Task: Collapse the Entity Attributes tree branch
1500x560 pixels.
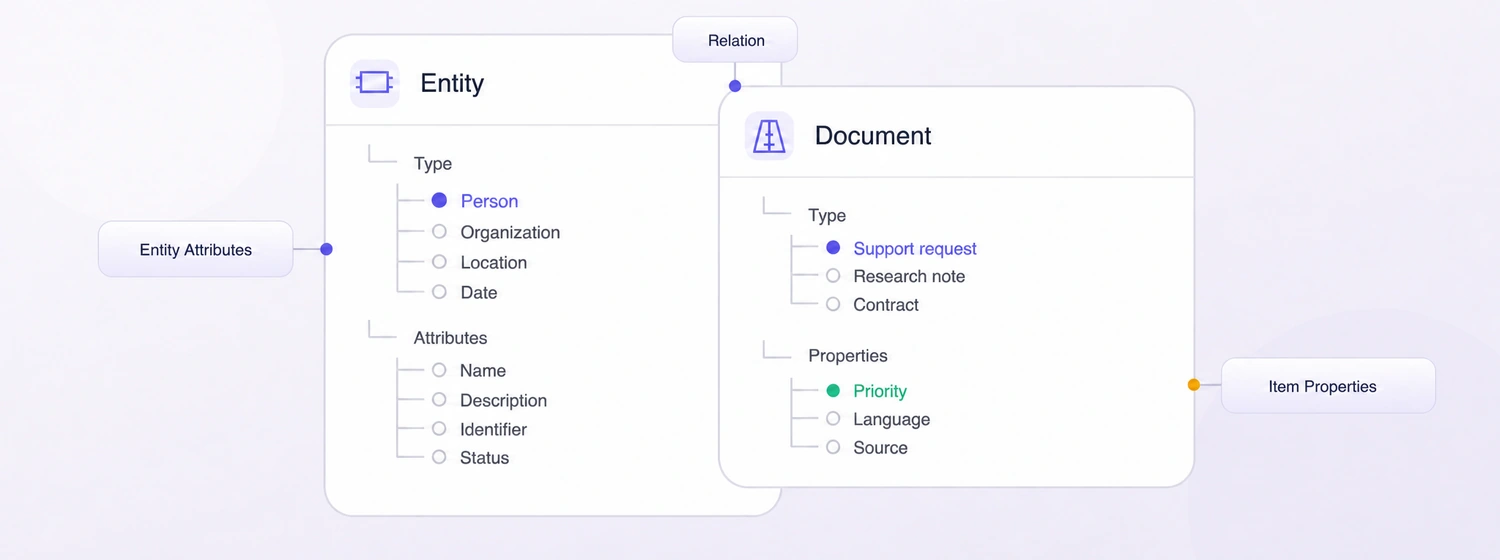Action: [x=383, y=330]
